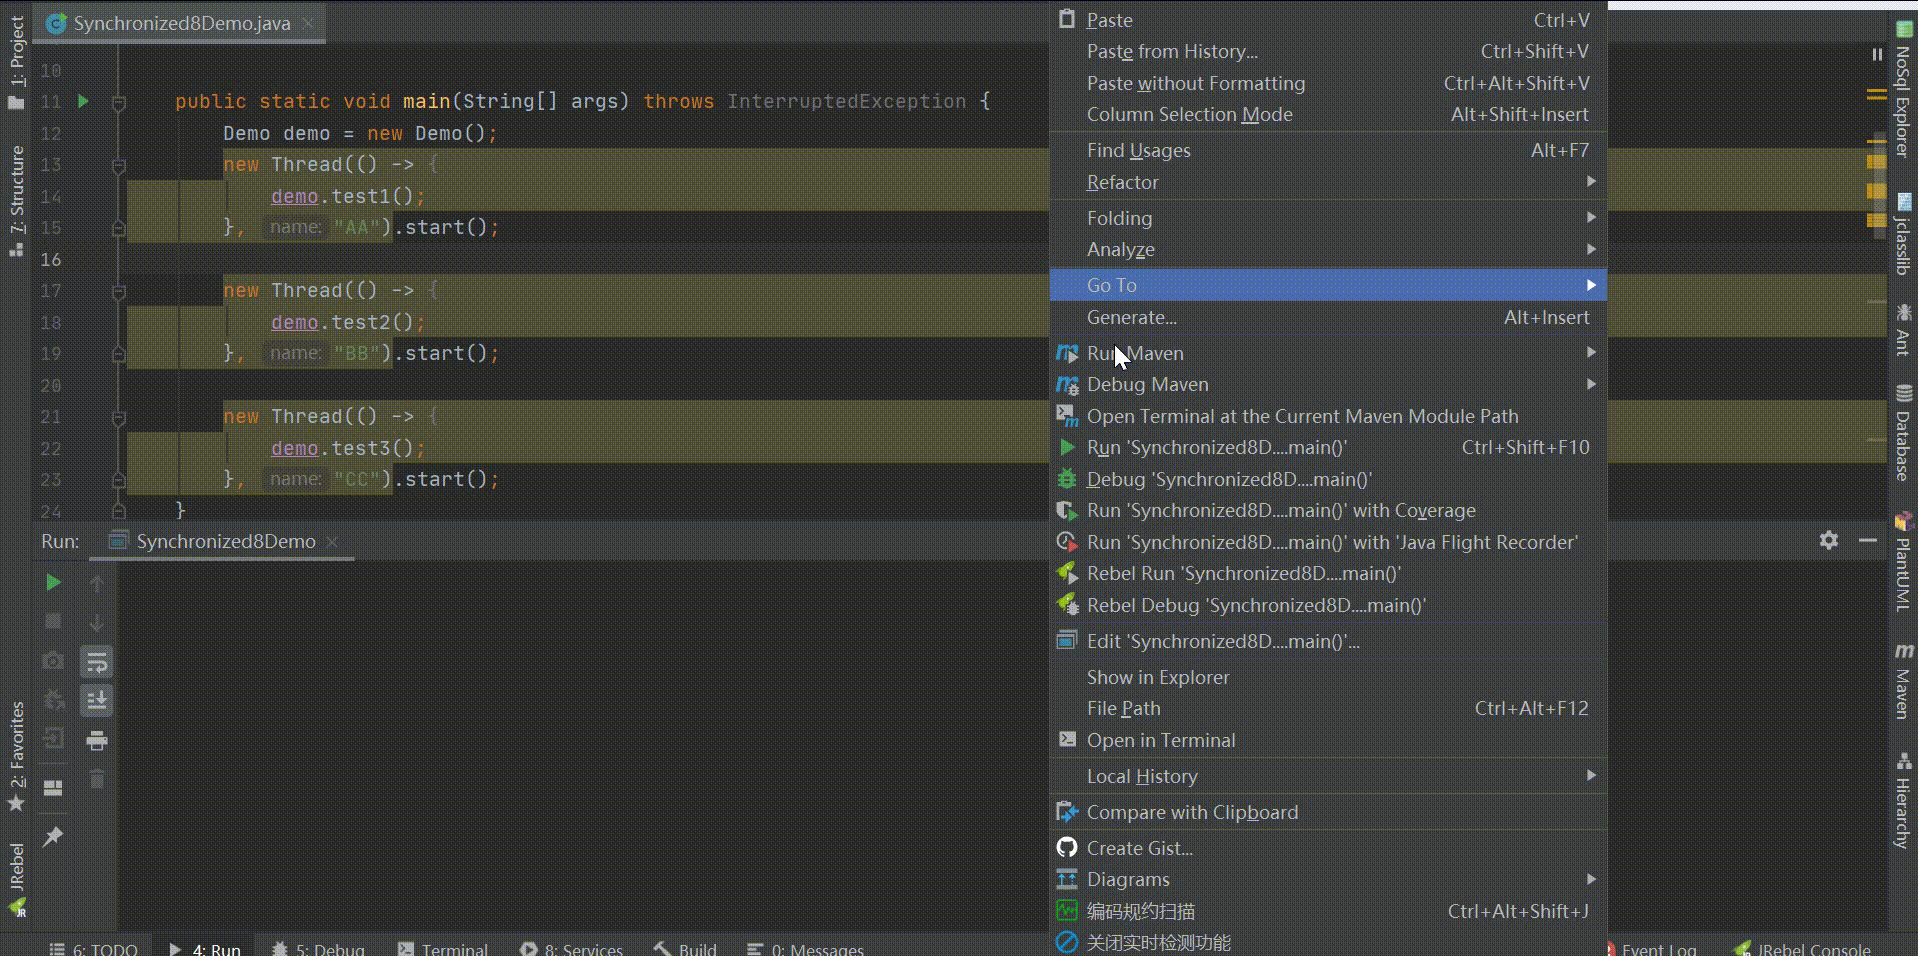The height and width of the screenshot is (956, 1918).
Task: Toggle Column Selection Mode in the context menu
Action: tap(1328, 114)
